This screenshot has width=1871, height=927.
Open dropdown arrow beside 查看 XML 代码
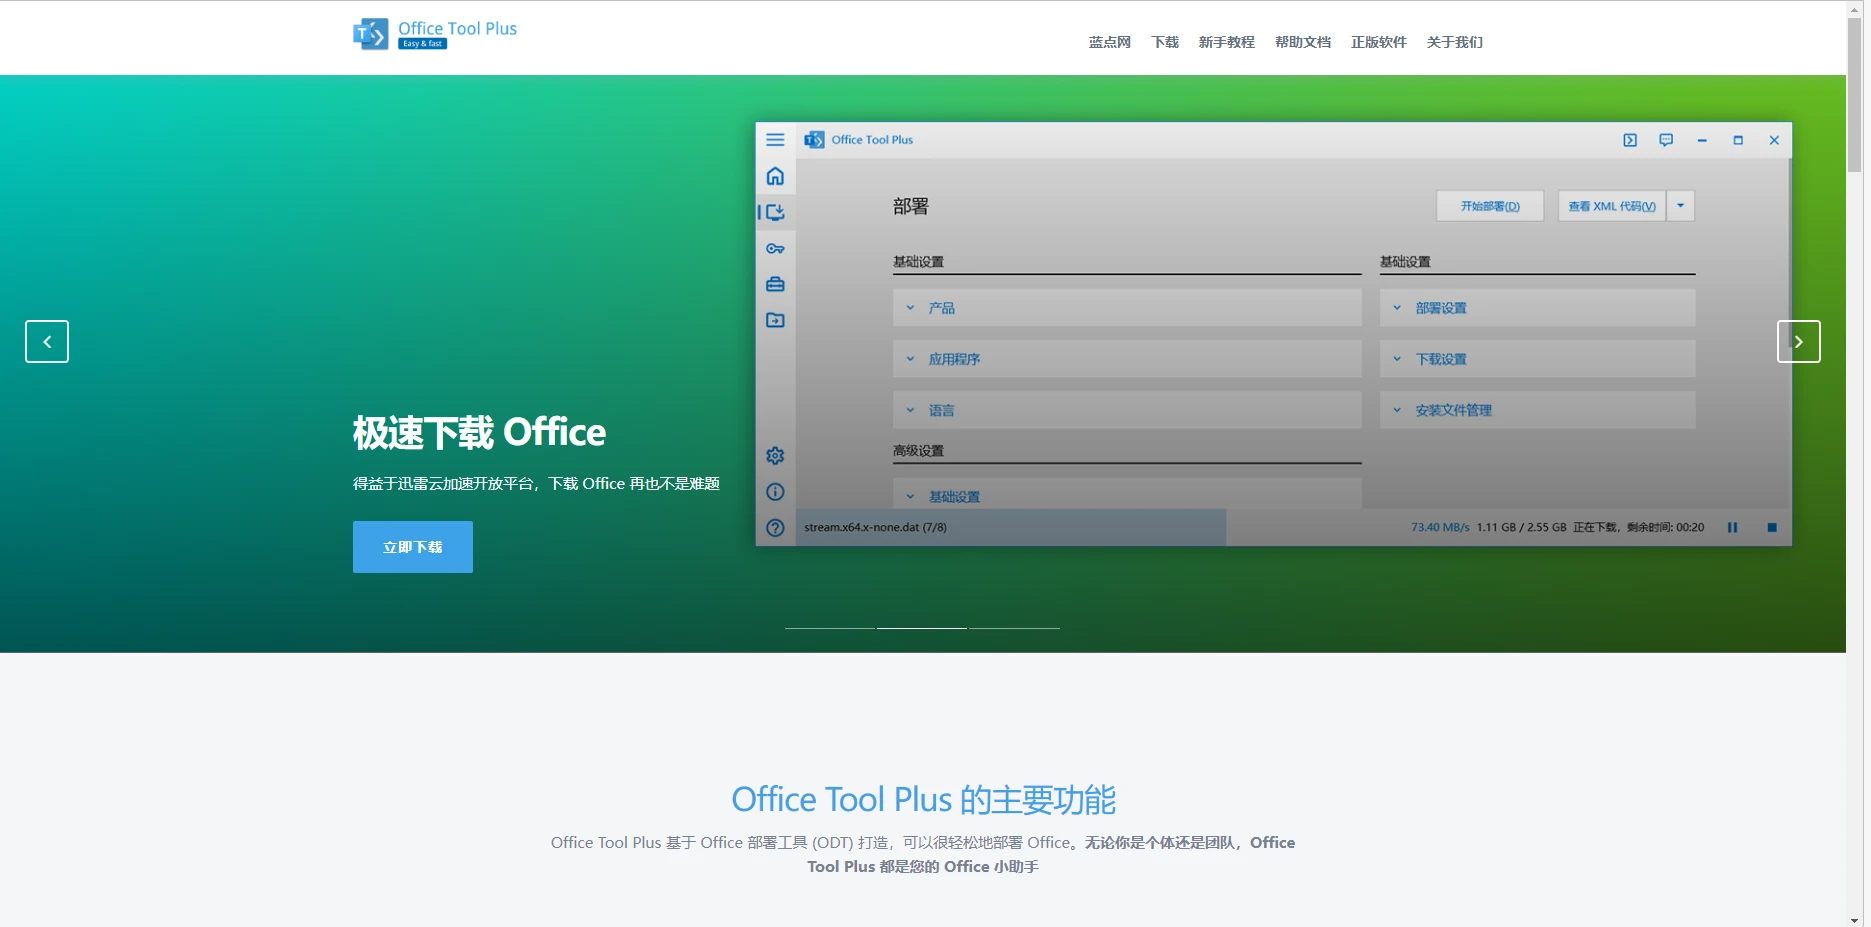1681,206
